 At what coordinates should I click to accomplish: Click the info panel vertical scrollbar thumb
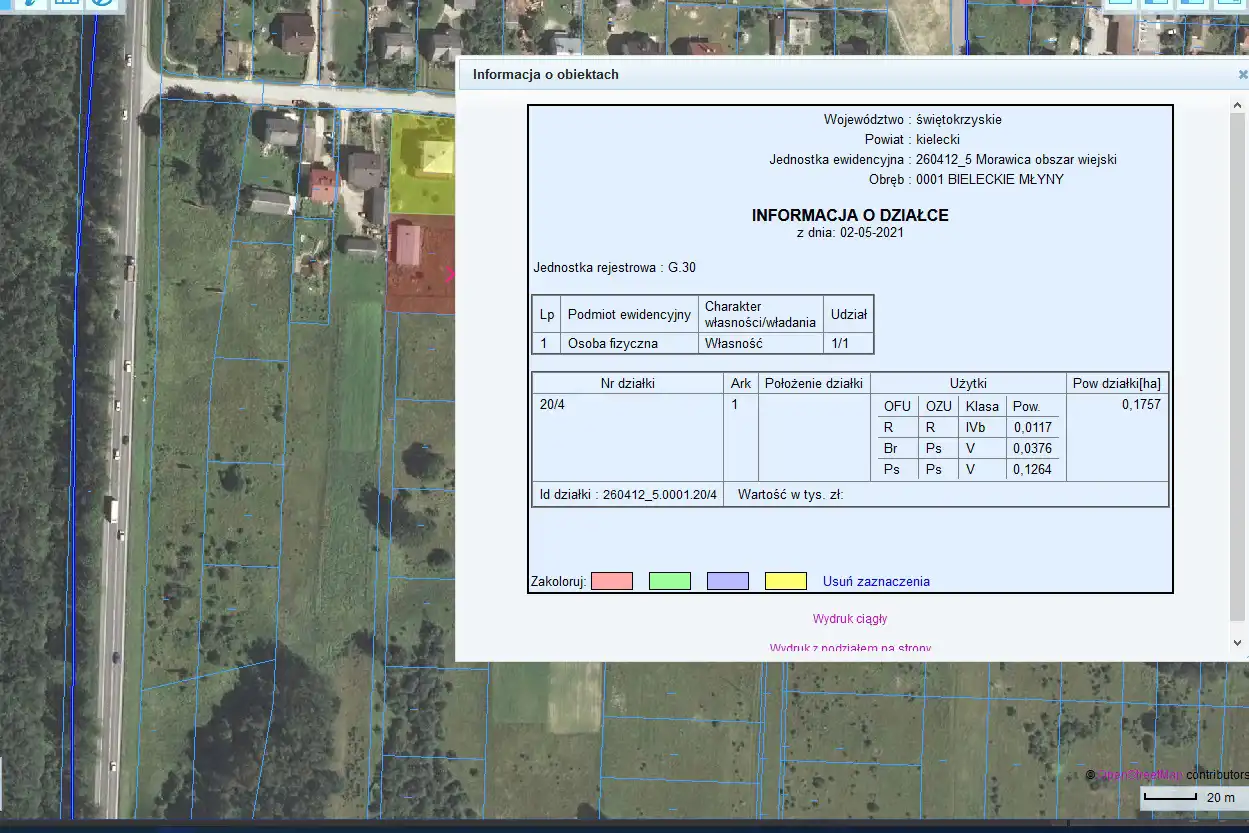click(x=1238, y=350)
